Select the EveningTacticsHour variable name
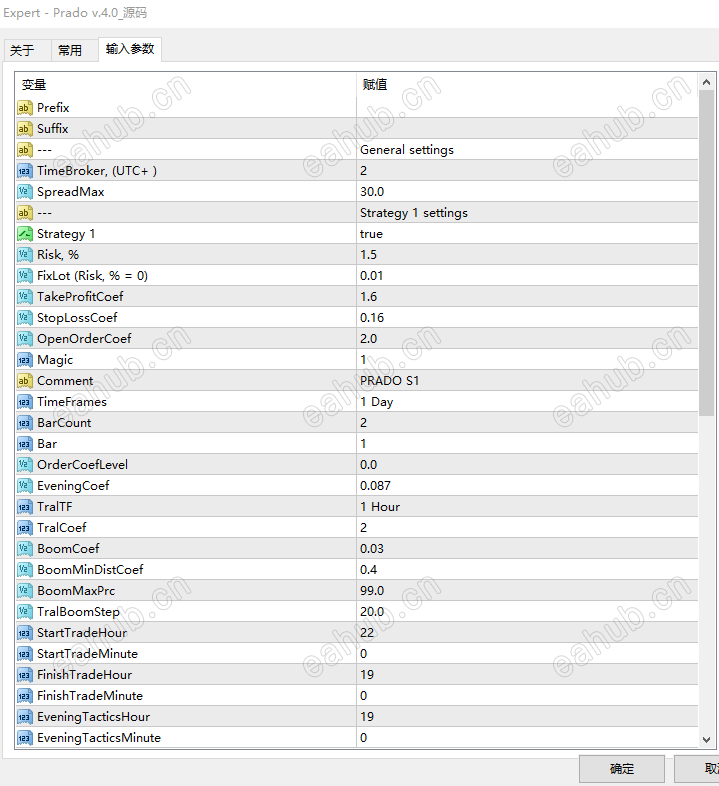The image size is (719, 786). click(x=93, y=717)
